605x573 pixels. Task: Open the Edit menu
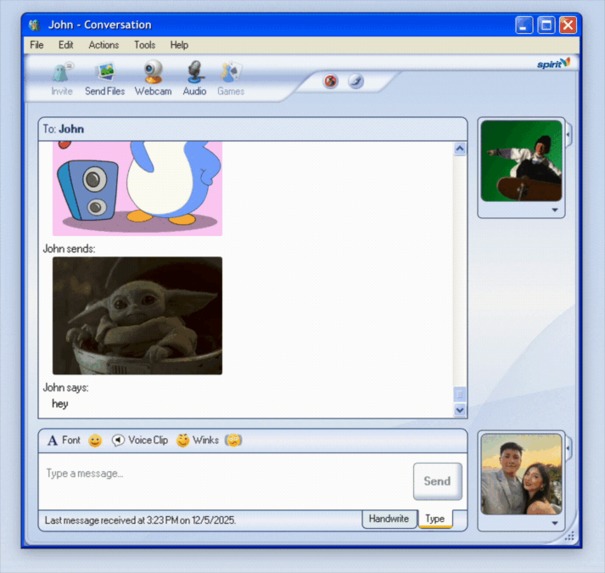coord(66,45)
